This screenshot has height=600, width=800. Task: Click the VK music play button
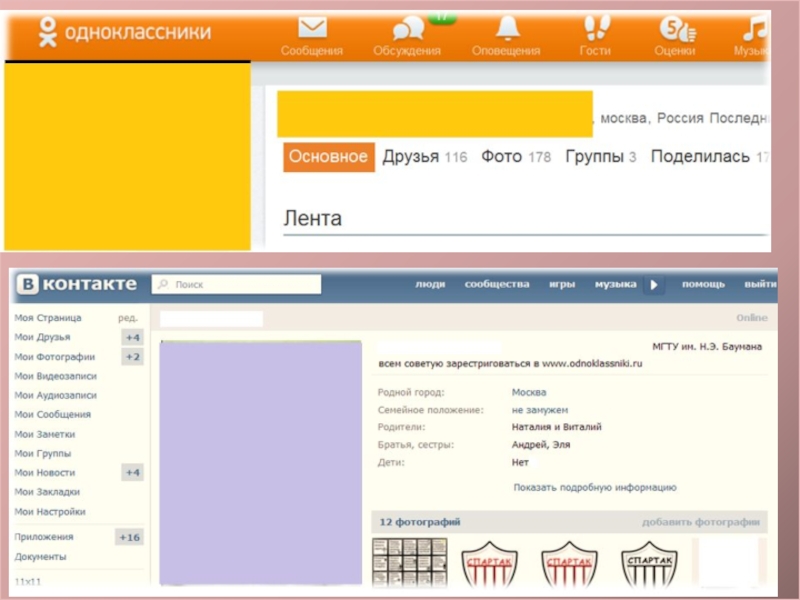click(654, 285)
